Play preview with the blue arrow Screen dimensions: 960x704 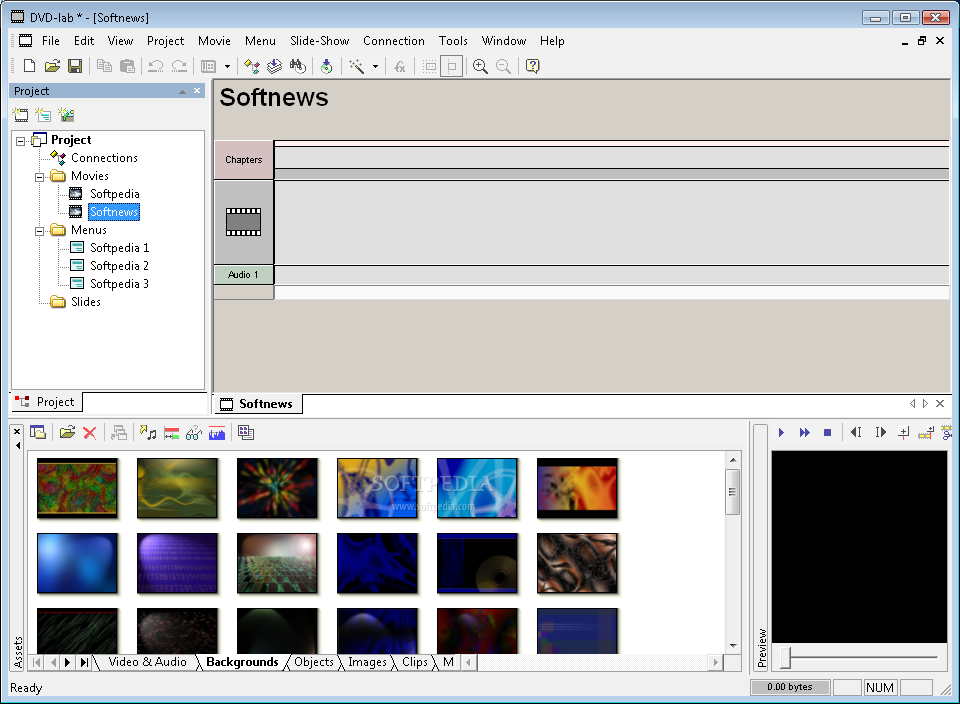[x=781, y=433]
